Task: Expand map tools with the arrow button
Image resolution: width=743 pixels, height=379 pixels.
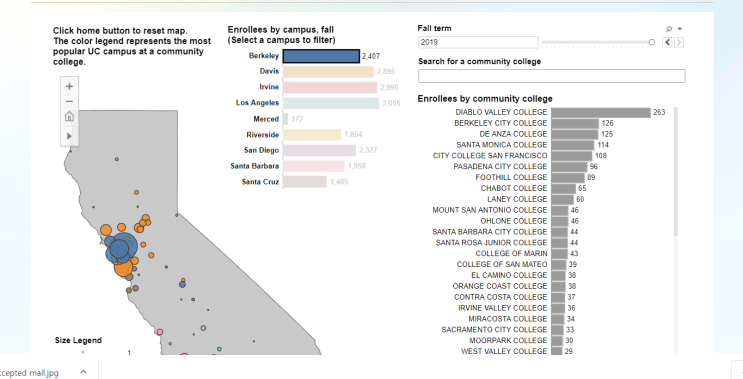Action: pos(69,136)
